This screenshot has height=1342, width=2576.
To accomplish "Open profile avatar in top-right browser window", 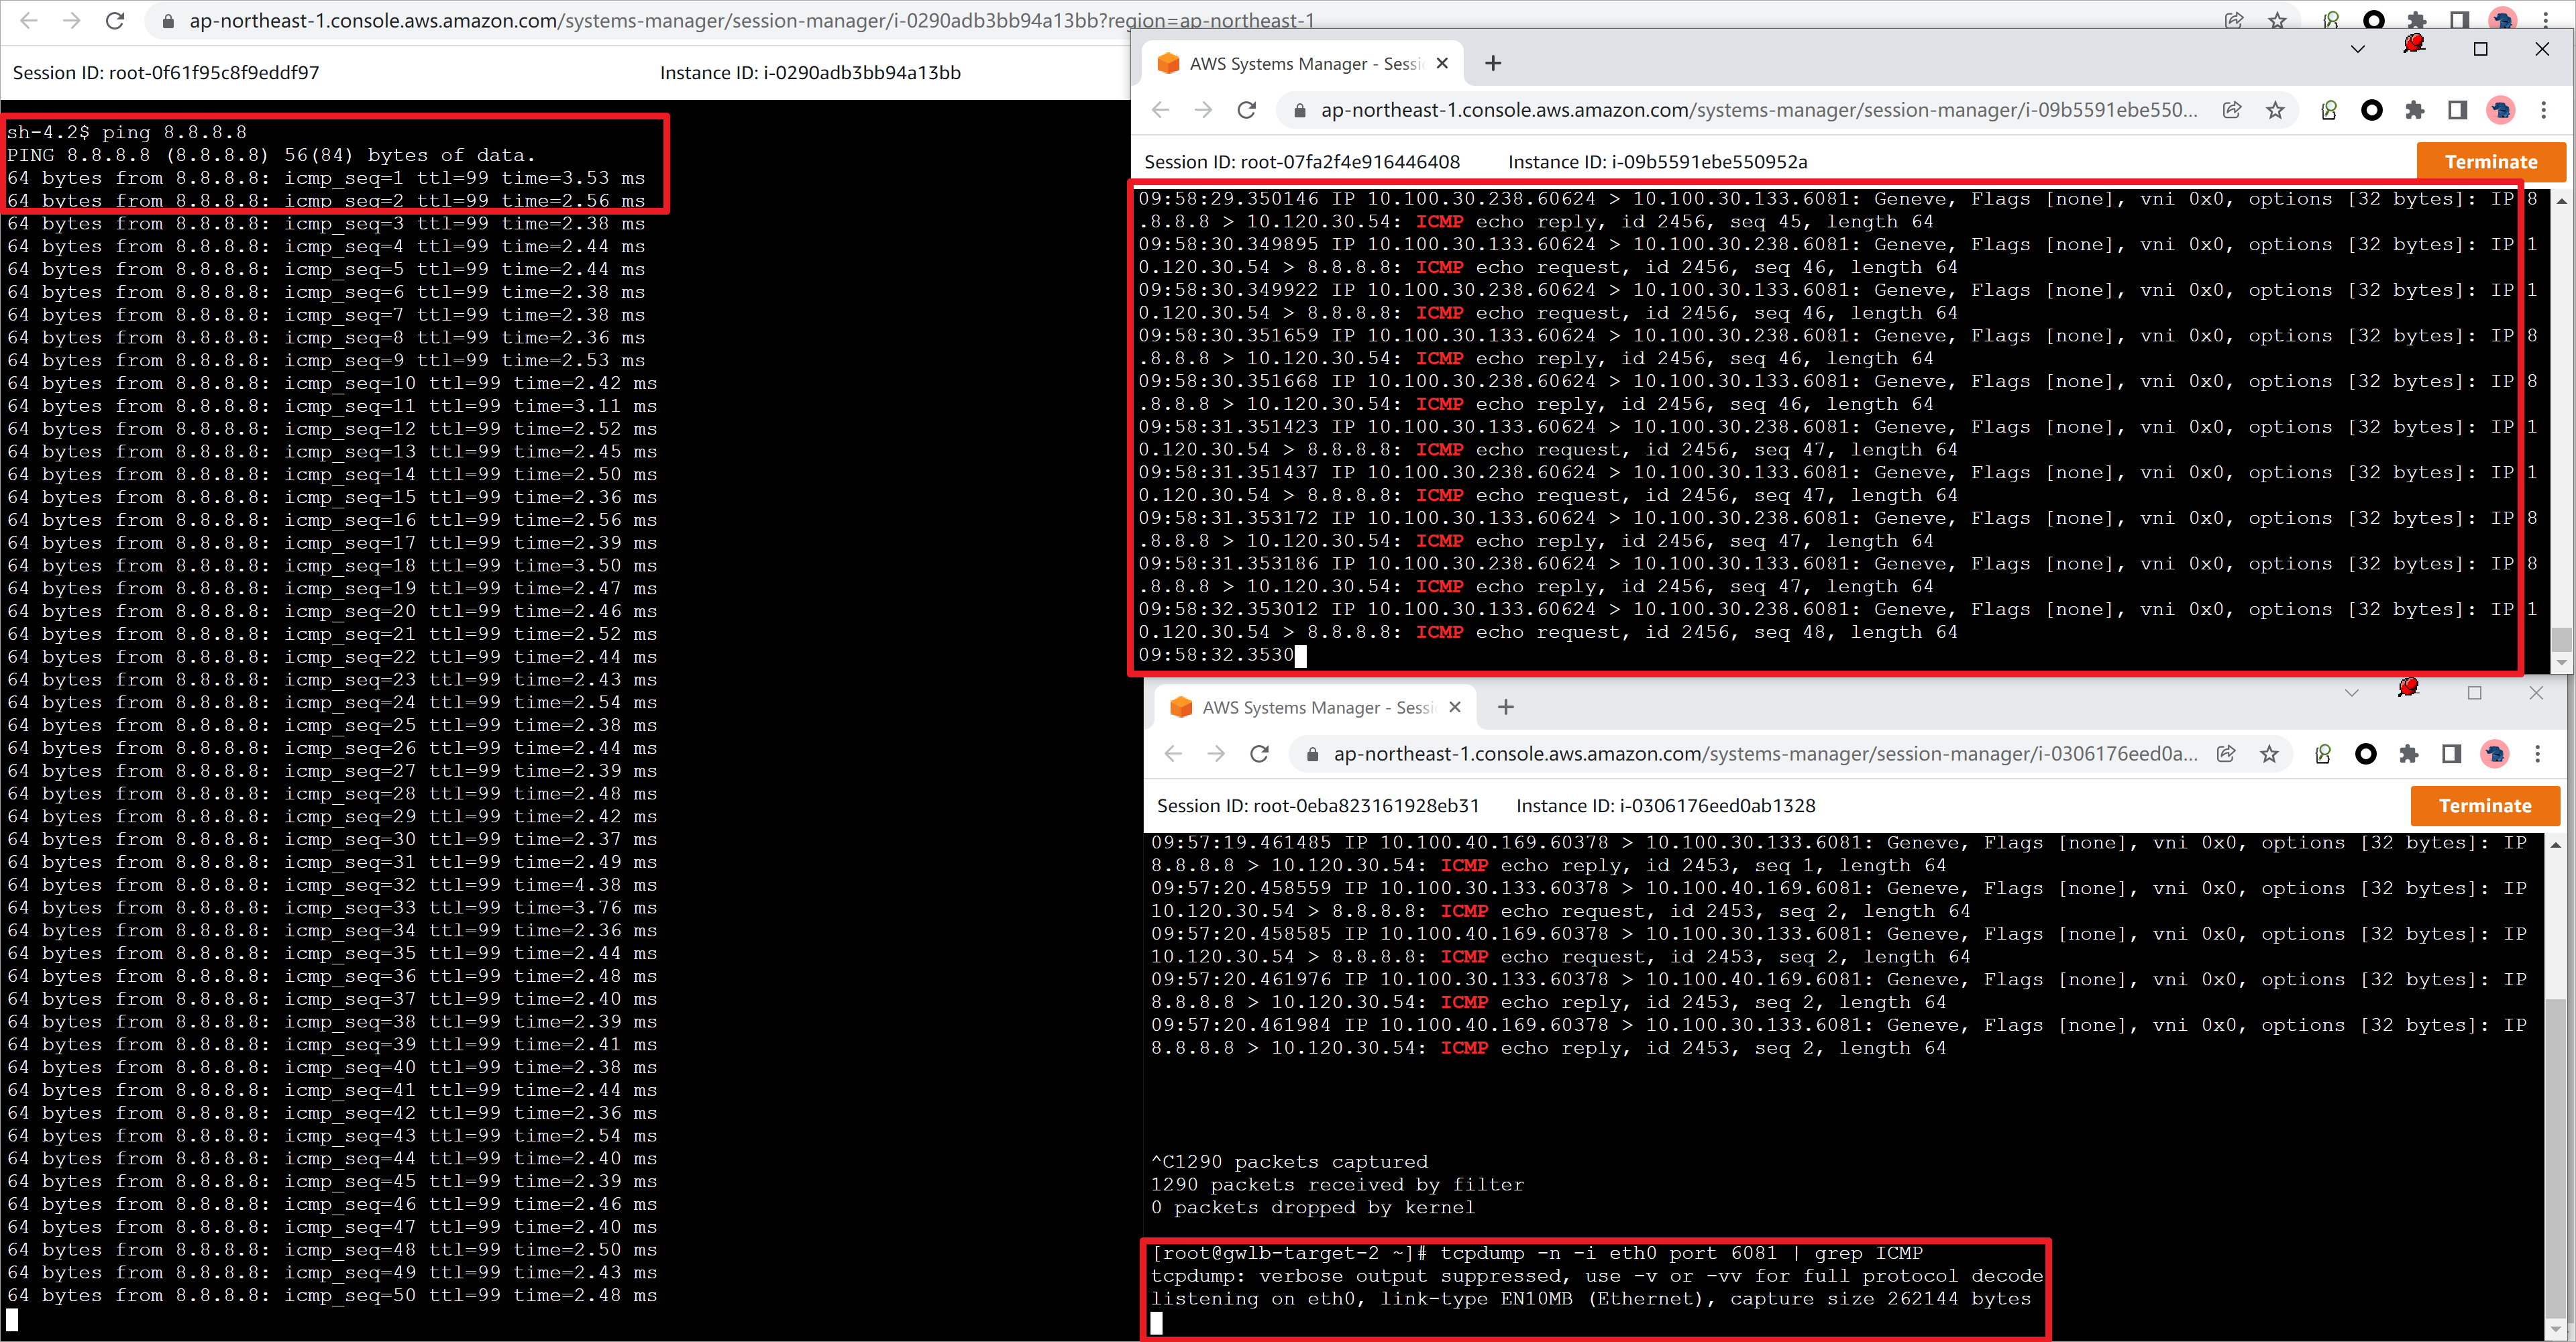I will point(2501,110).
